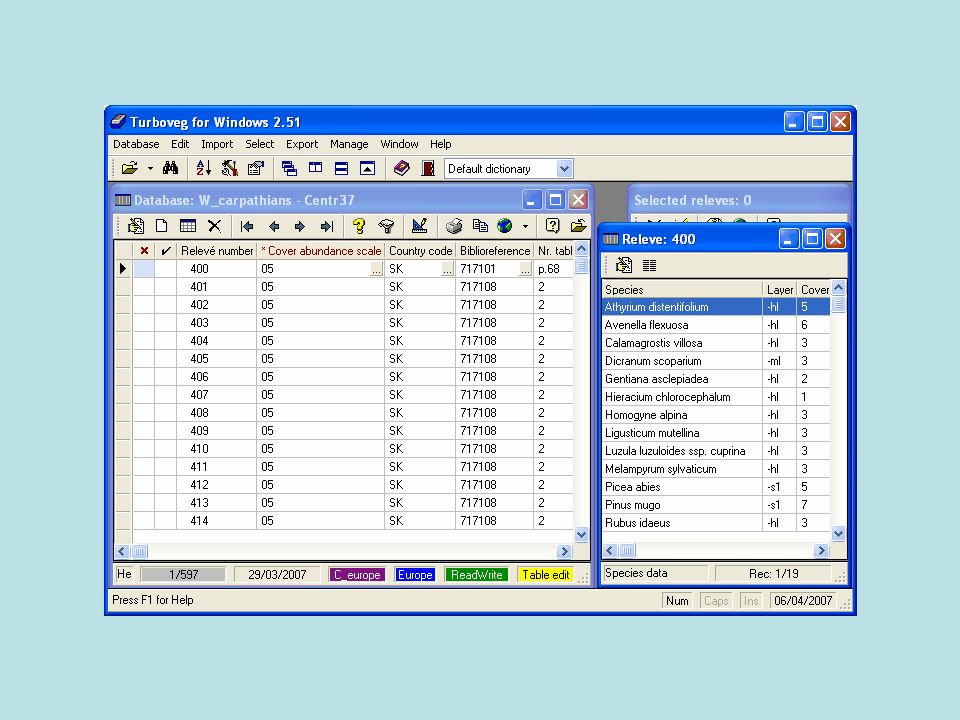This screenshot has width=960, height=720.
Task: Cascade windows using main toolbar icon
Action: [x=289, y=168]
